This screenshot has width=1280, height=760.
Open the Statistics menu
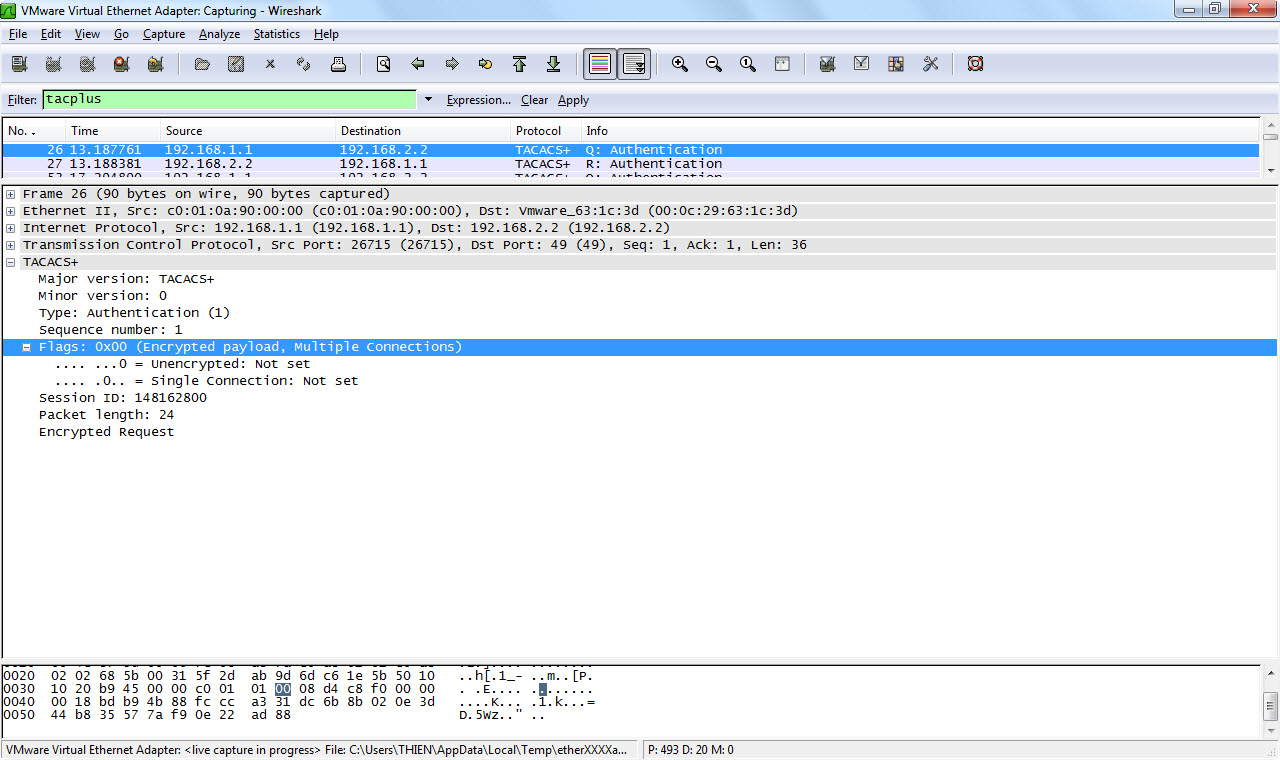click(276, 34)
